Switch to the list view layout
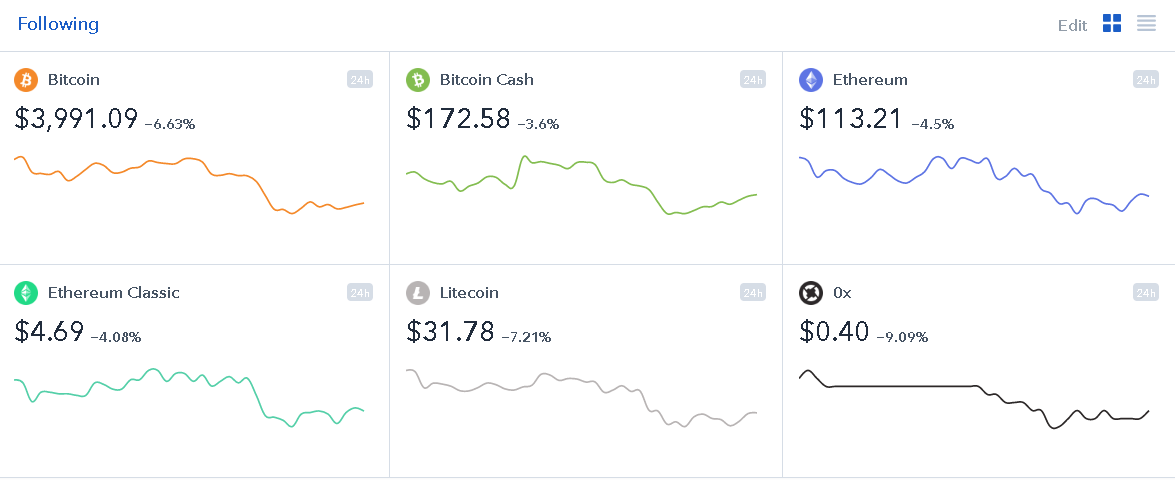This screenshot has height=491, width=1175. 1147,23
